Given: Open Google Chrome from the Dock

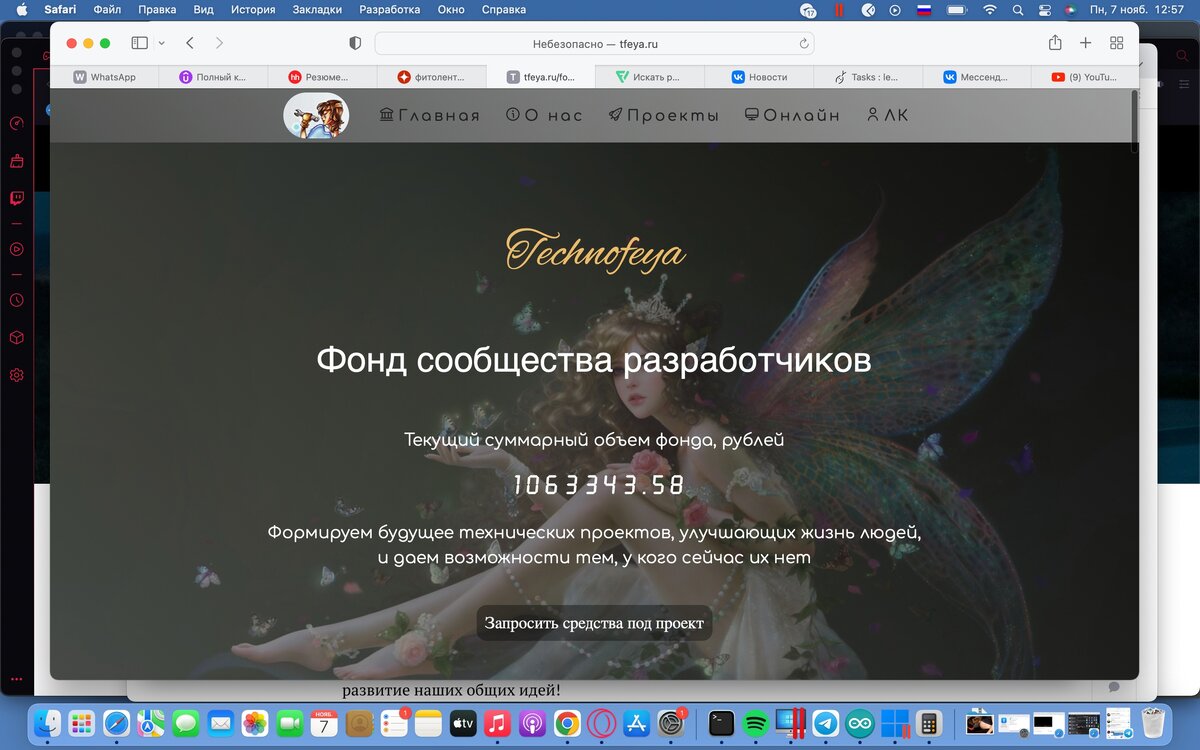Looking at the screenshot, I should point(567,723).
